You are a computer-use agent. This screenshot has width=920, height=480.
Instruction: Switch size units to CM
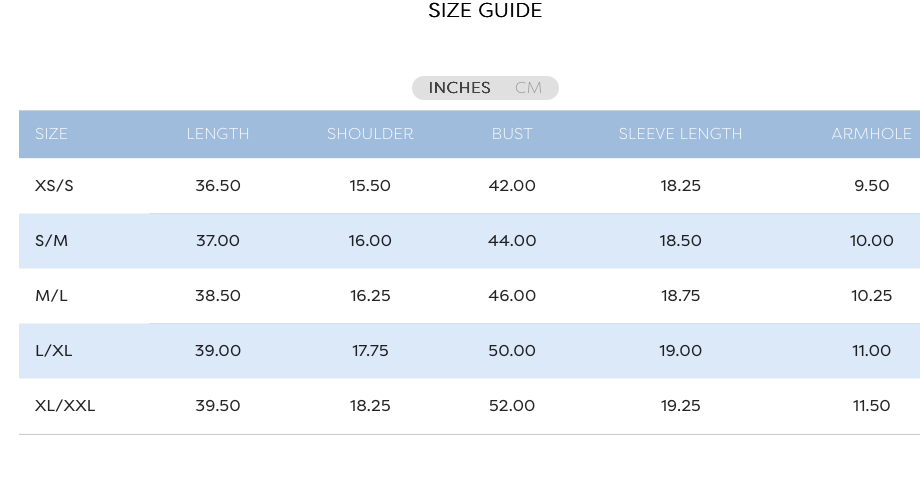point(528,88)
